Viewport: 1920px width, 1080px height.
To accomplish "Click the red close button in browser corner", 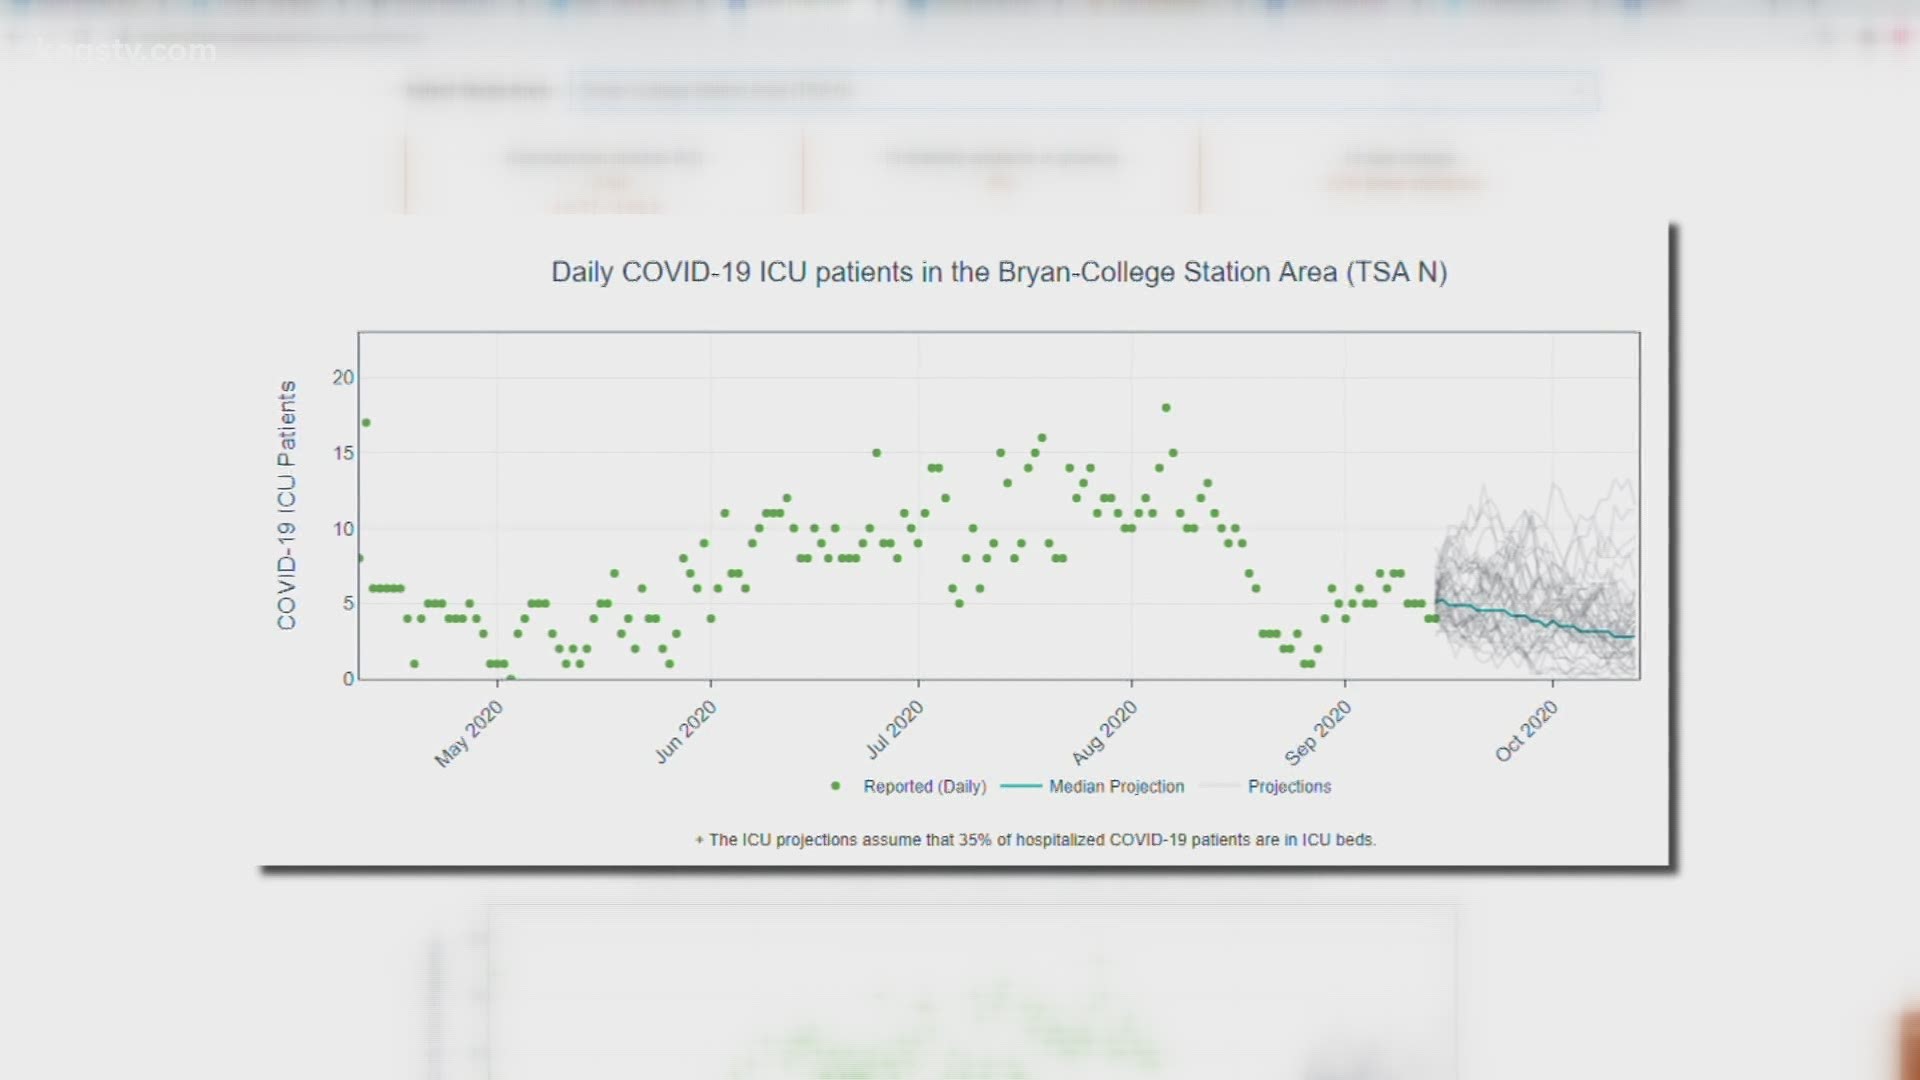I will pos(1899,37).
